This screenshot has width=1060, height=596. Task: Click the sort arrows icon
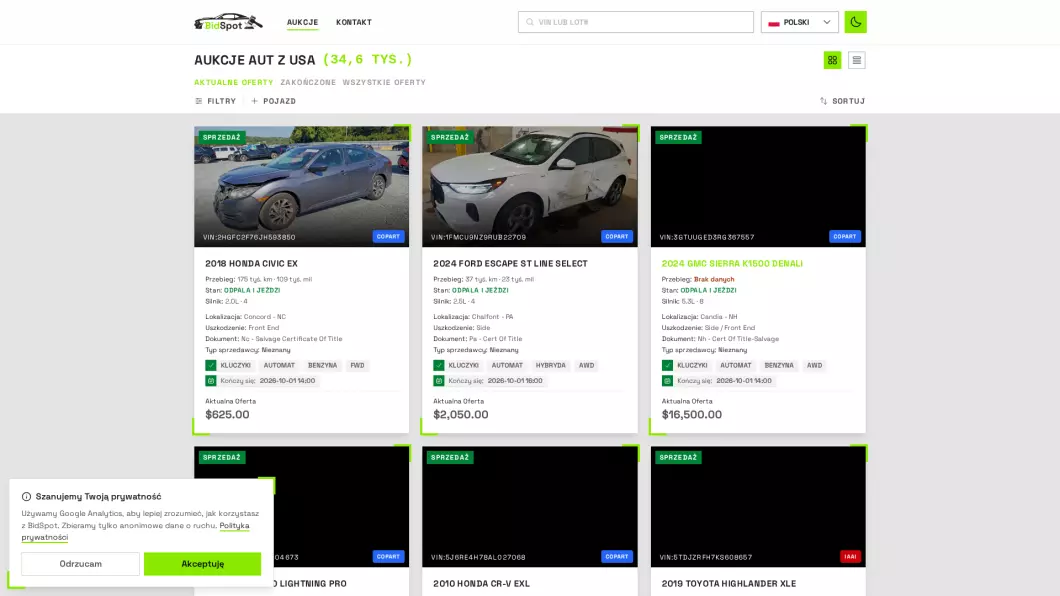(x=823, y=101)
